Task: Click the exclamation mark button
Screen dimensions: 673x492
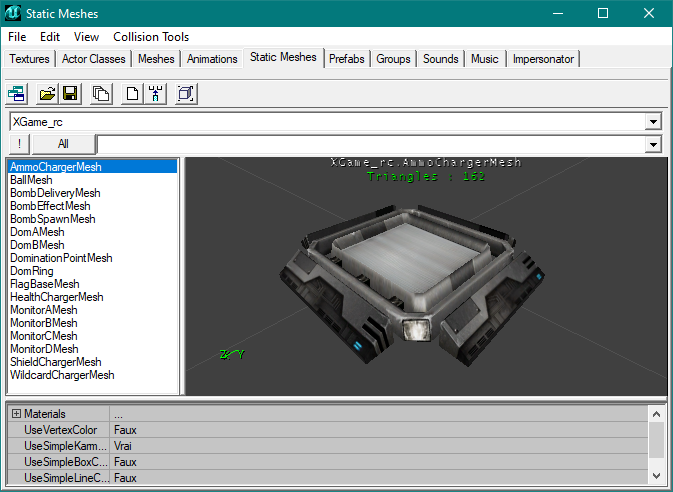Action: click(19, 144)
